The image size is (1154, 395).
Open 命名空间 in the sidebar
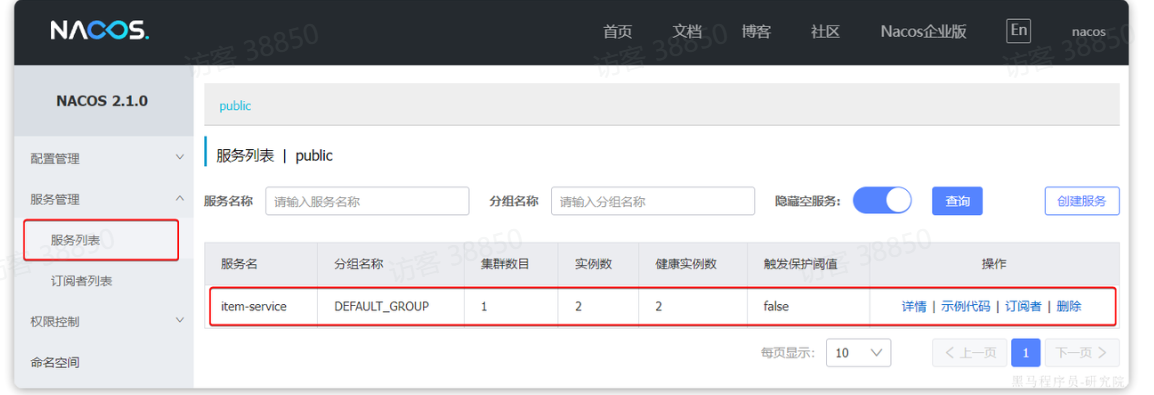(54, 362)
